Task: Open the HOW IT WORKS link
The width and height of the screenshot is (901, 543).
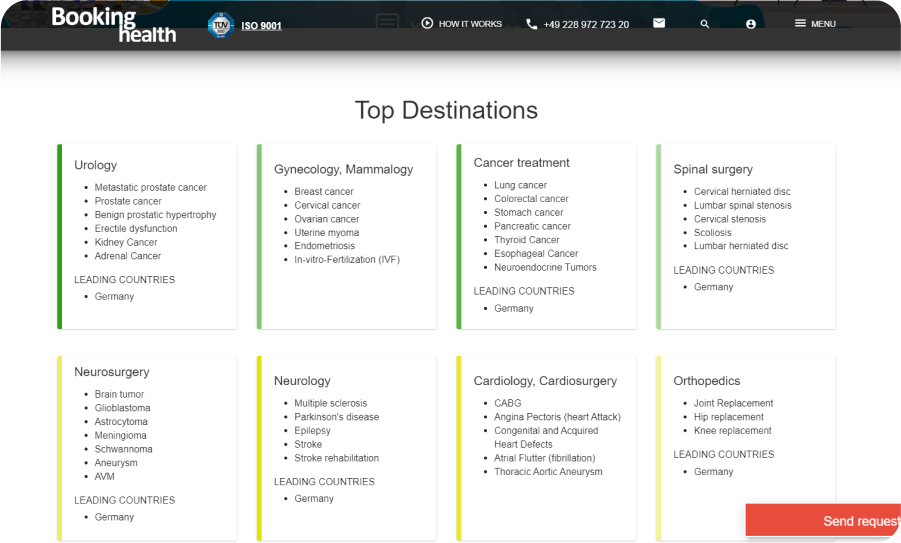Action: coord(470,24)
